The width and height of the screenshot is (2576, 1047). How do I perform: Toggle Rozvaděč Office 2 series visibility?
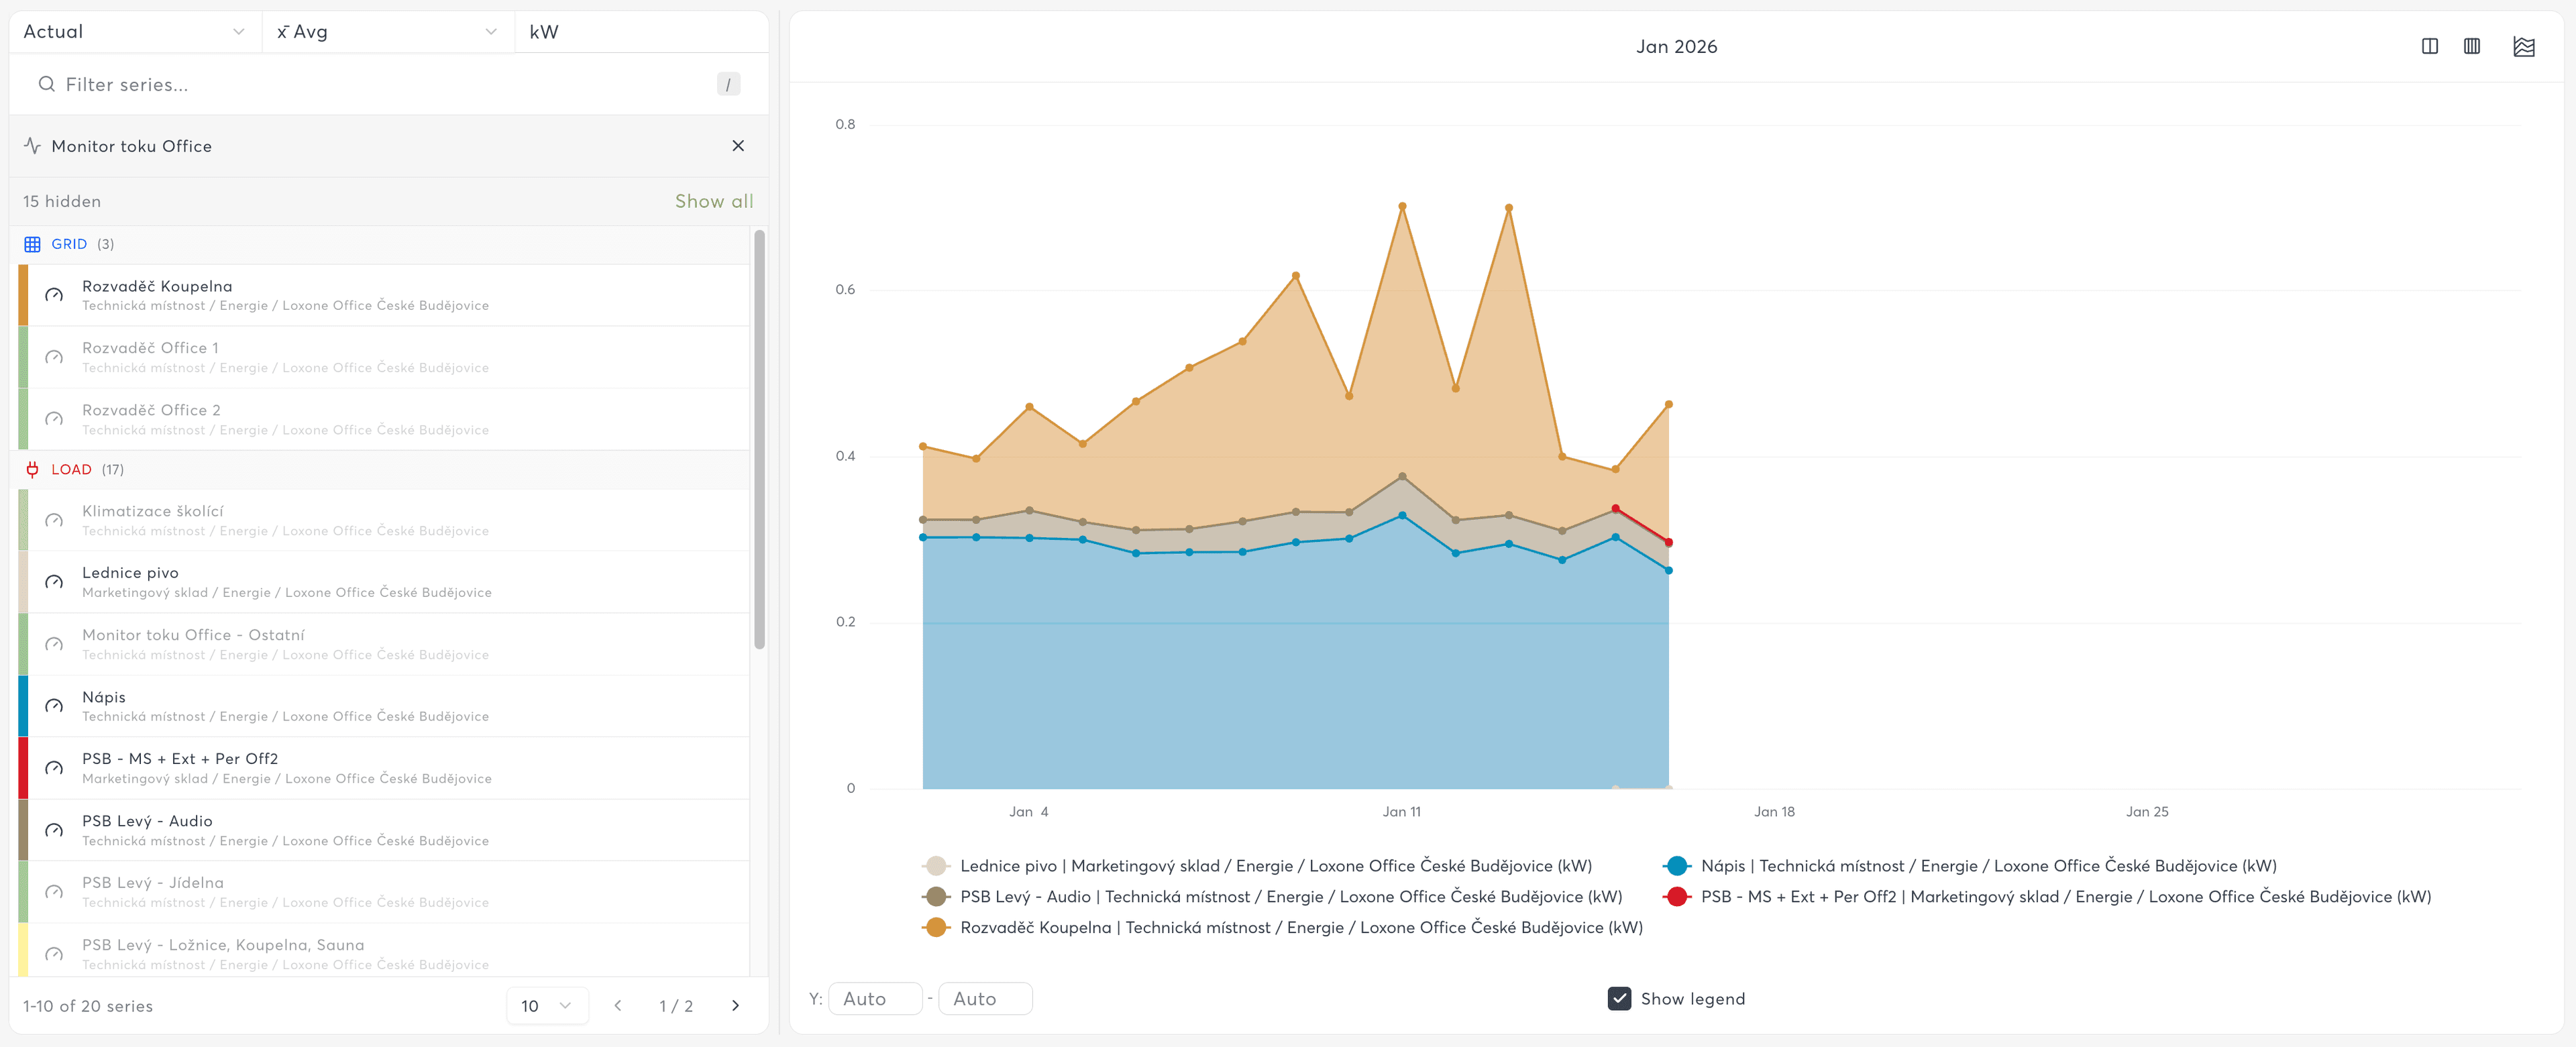click(384, 419)
